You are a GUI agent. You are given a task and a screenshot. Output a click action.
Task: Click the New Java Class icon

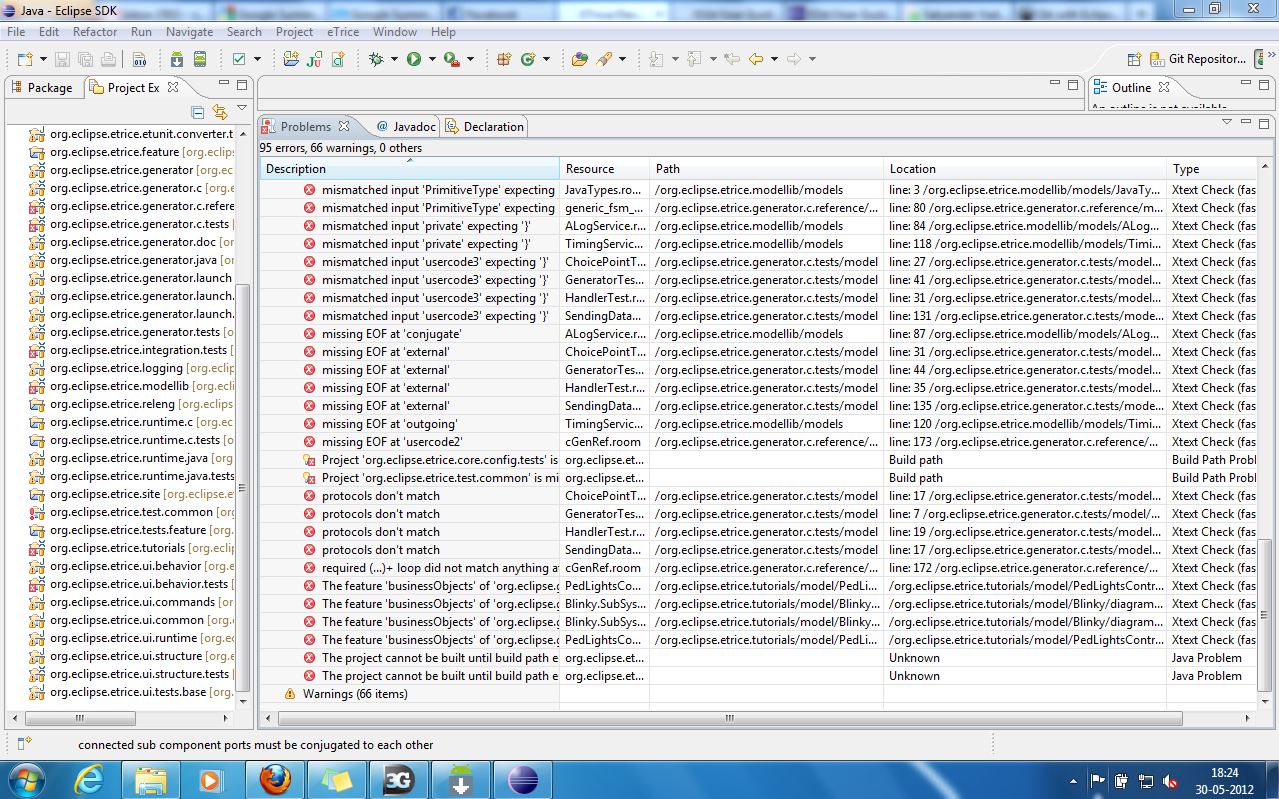click(x=528, y=59)
